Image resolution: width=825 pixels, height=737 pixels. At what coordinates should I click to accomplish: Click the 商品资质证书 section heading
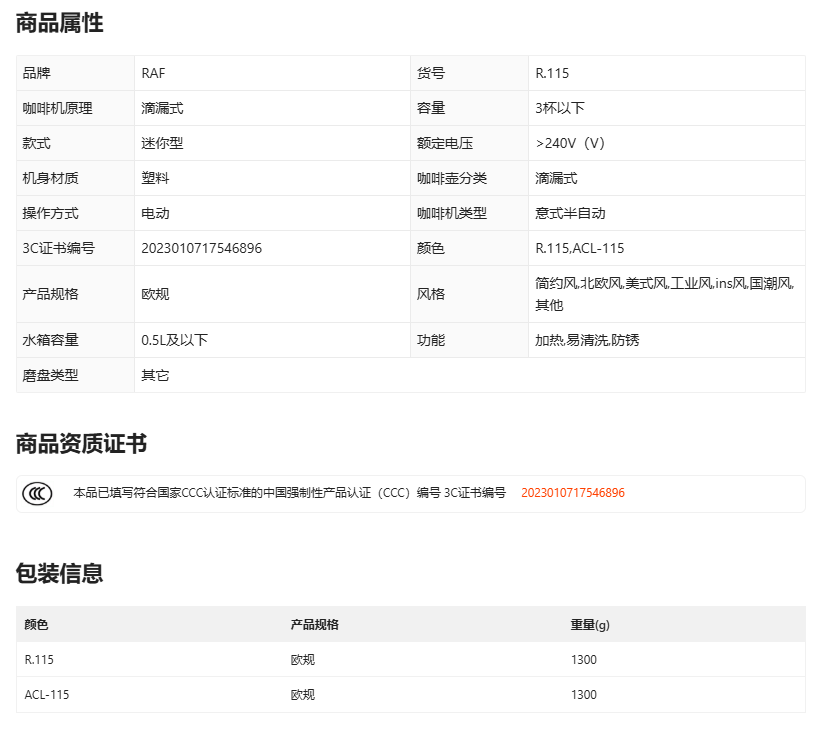81,444
